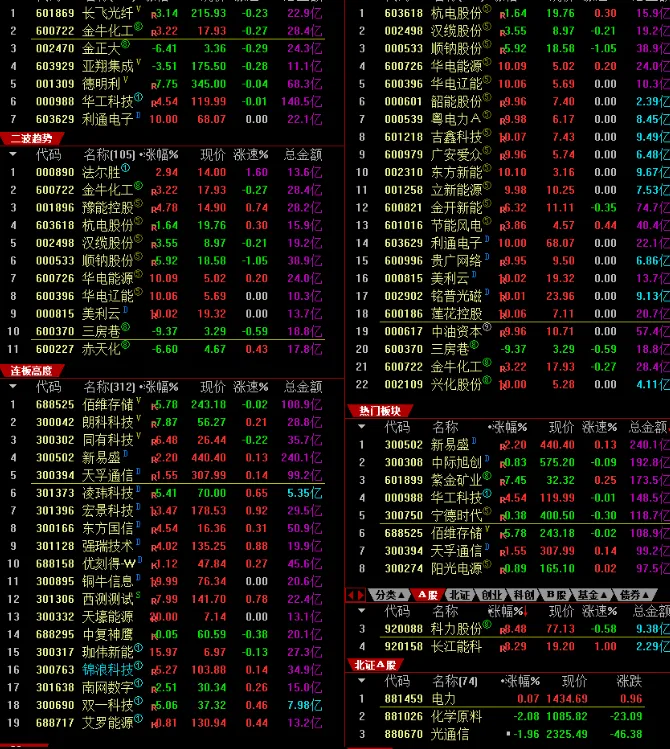The width and height of the screenshot is (670, 749).
Task: Select 880670 光通信 sector row
Action: pos(509,734)
